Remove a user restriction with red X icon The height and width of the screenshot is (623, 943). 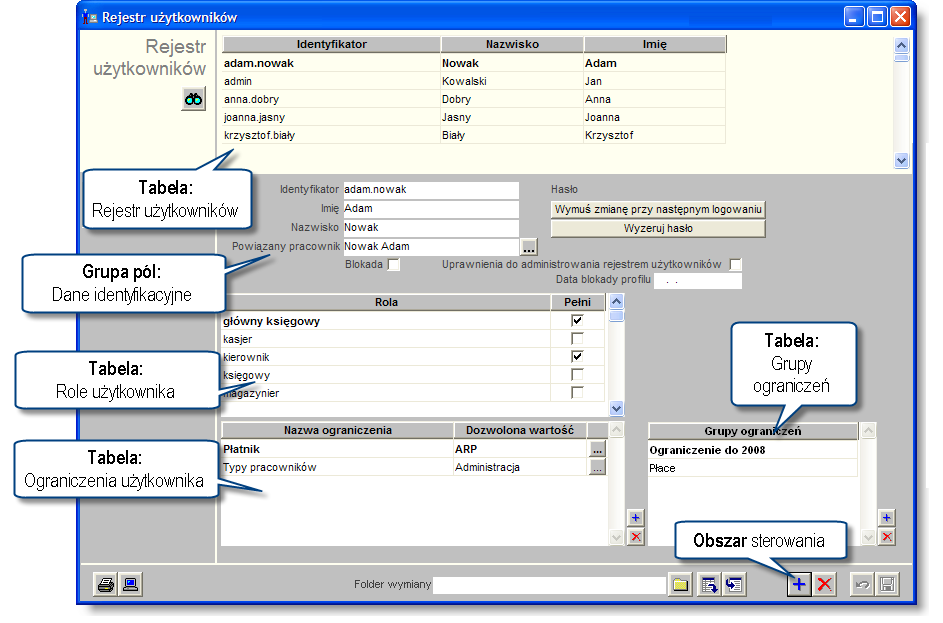point(636,537)
